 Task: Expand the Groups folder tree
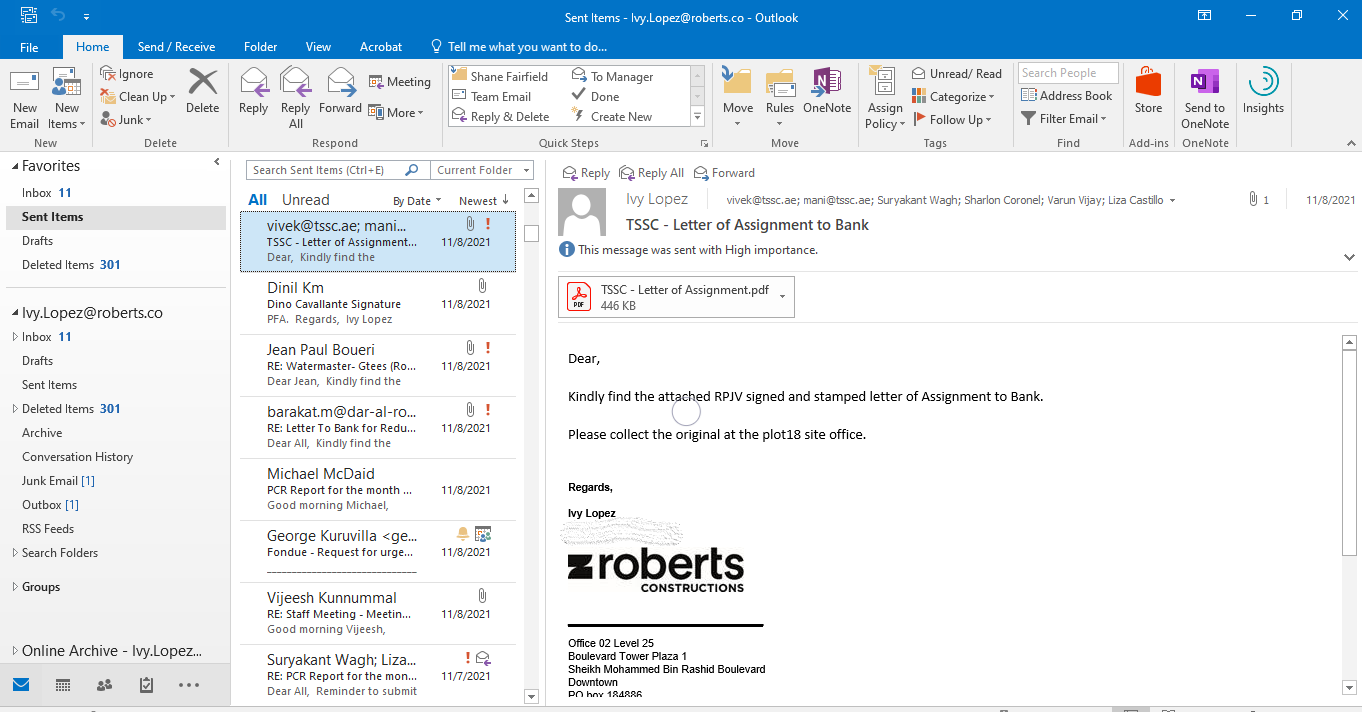[x=15, y=587]
